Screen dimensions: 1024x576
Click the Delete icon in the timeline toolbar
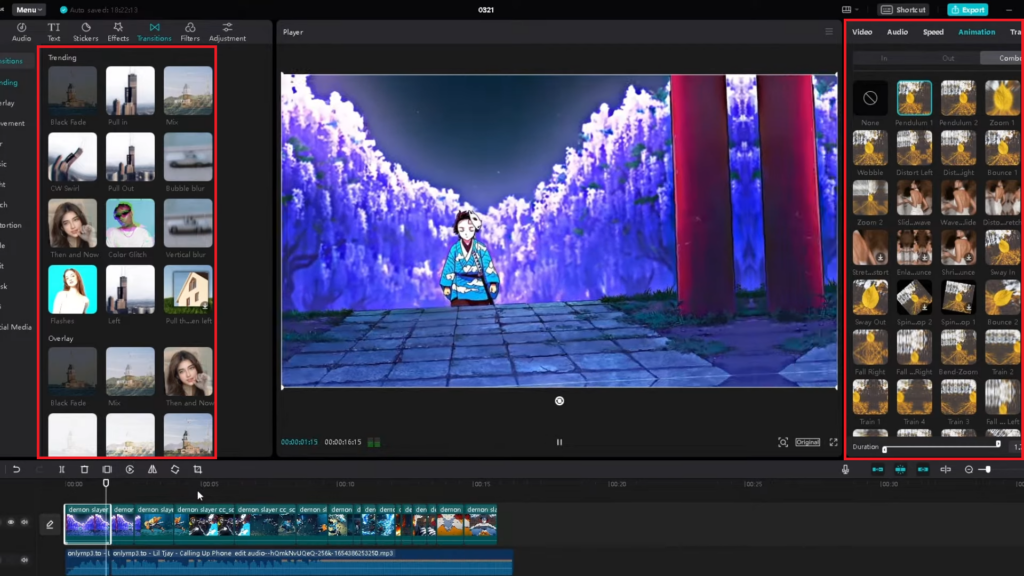(85, 469)
